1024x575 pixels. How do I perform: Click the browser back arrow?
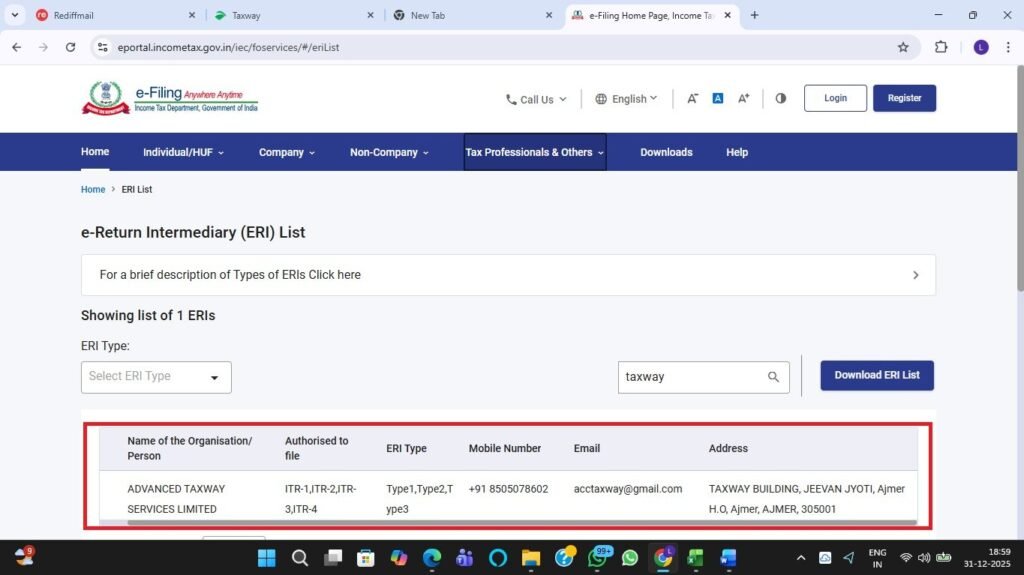pos(16,47)
